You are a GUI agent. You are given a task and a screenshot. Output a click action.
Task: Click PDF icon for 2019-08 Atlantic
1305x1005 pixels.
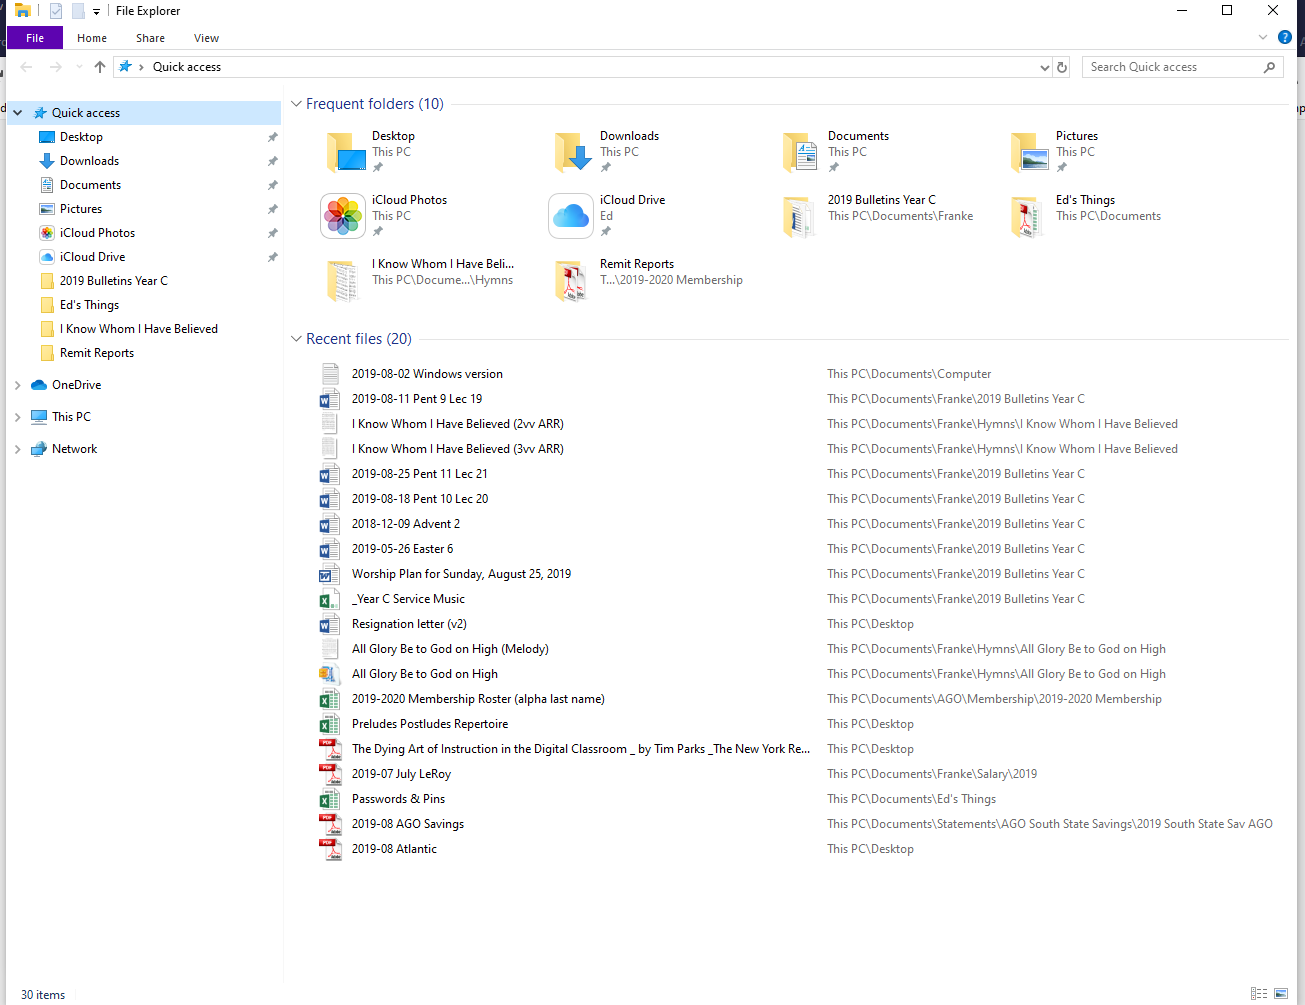tap(329, 849)
